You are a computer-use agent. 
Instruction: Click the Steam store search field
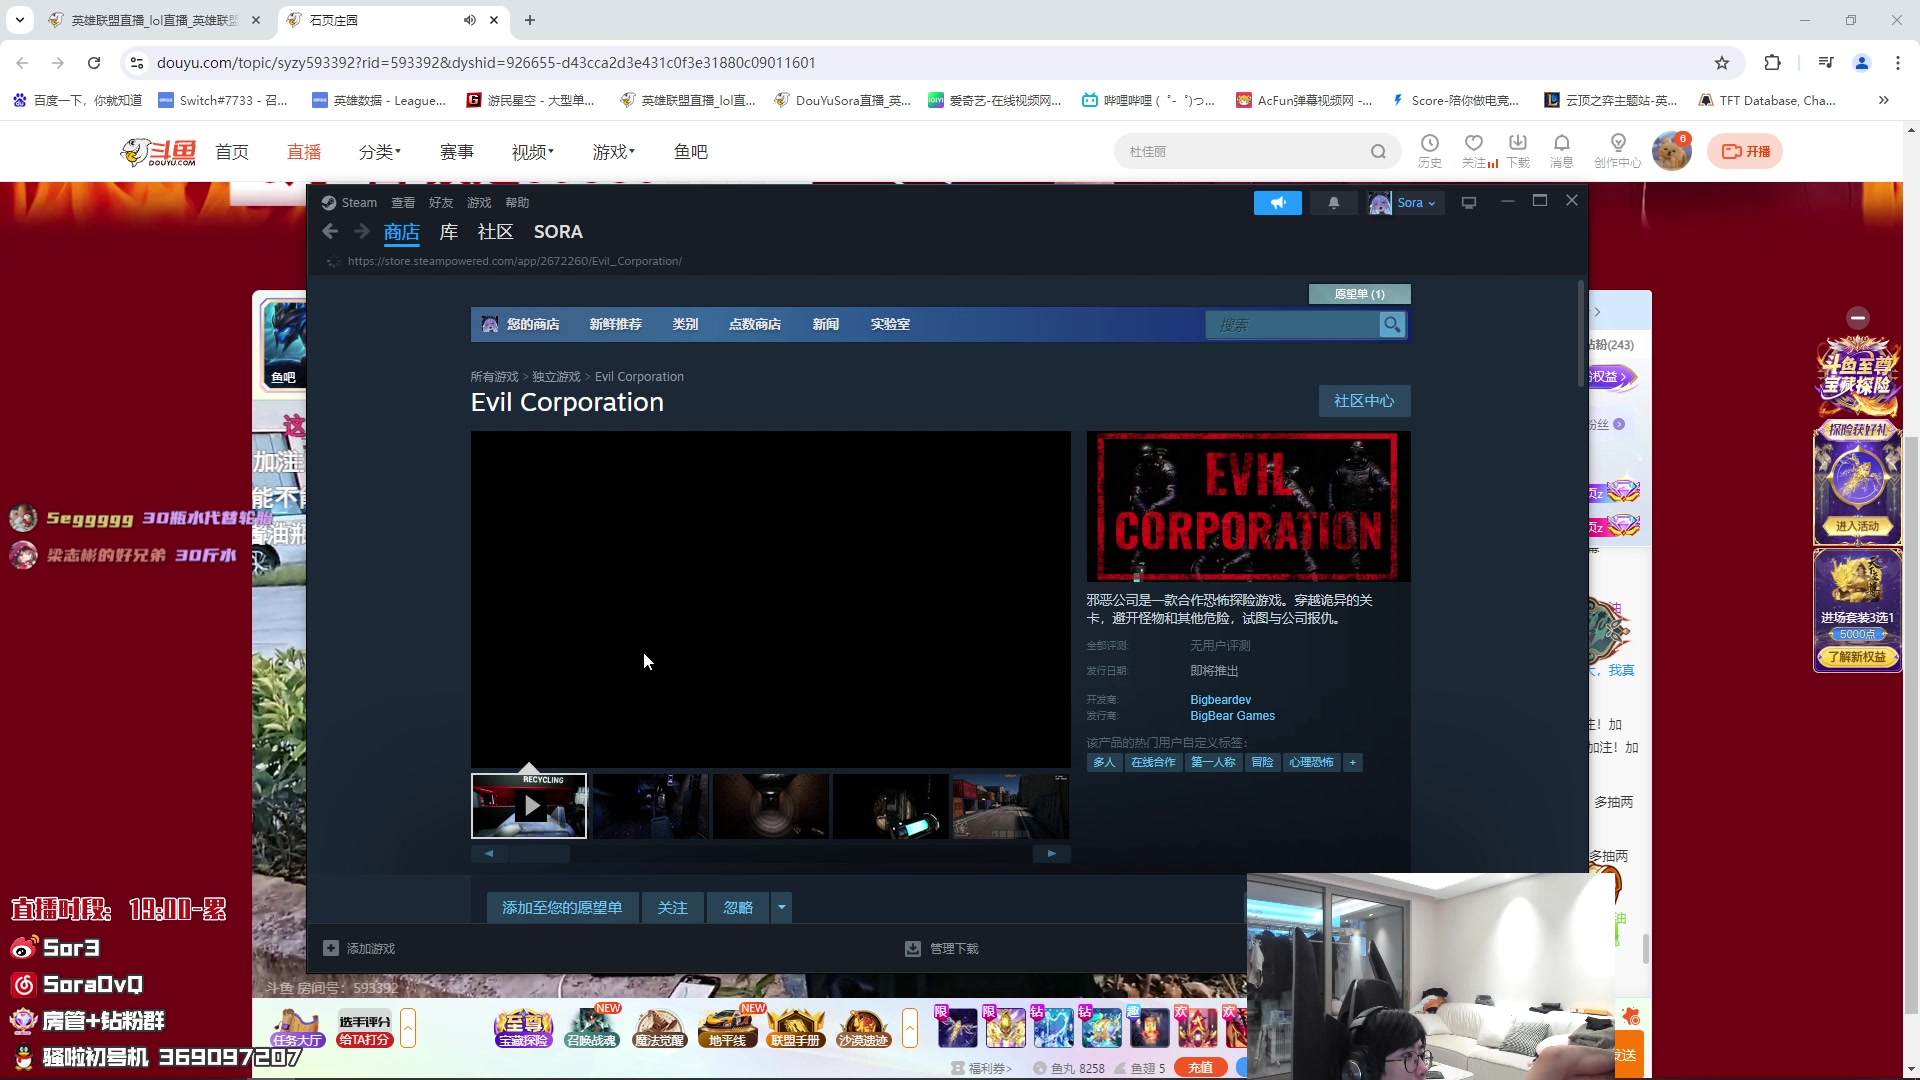(x=1292, y=325)
